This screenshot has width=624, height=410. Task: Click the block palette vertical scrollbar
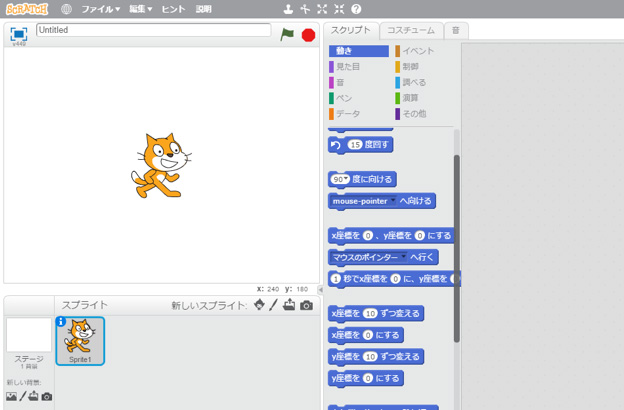tap(456, 248)
